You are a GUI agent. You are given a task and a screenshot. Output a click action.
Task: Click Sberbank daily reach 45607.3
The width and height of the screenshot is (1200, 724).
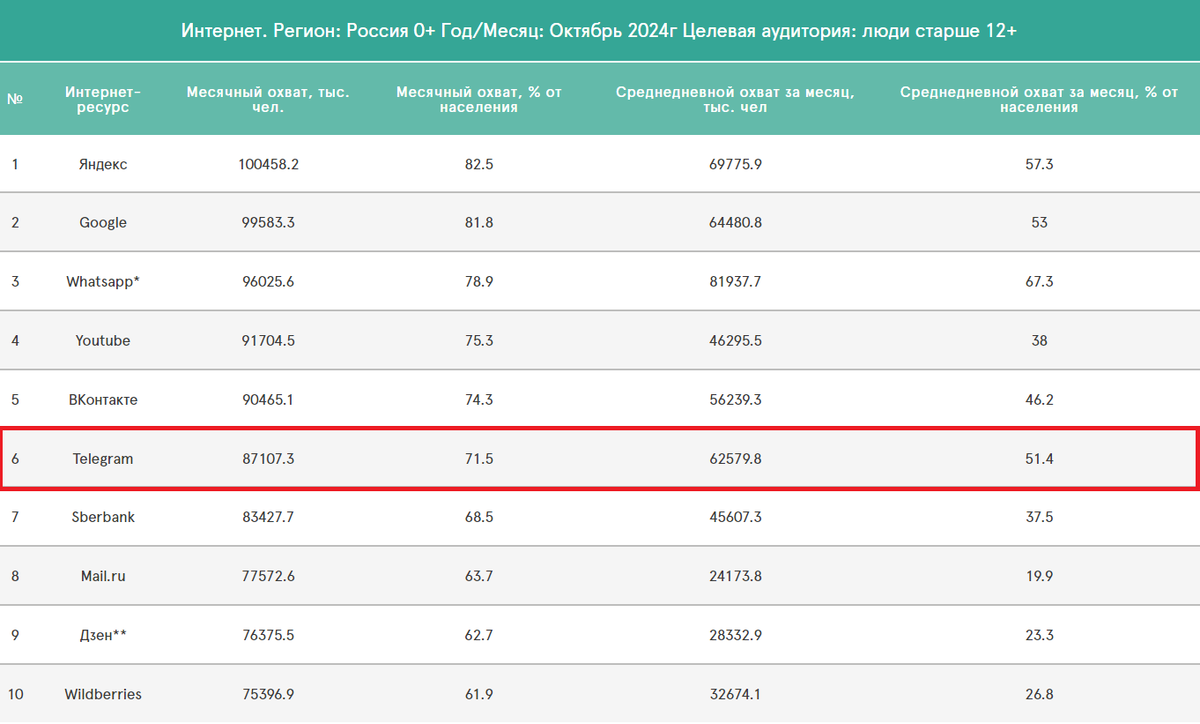(735, 517)
